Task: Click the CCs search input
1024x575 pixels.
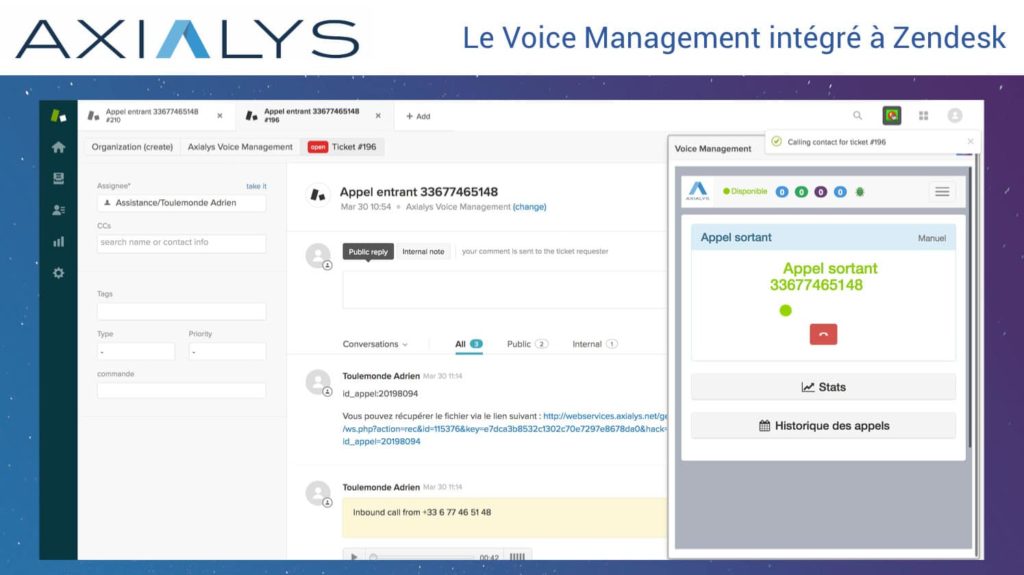Action: click(x=182, y=242)
